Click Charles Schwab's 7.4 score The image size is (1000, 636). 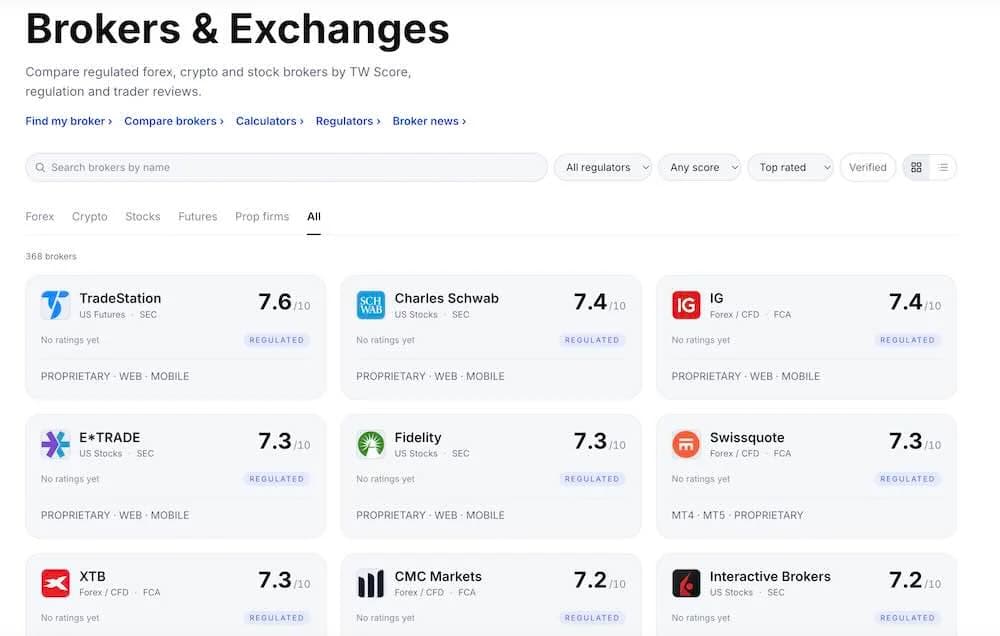click(590, 302)
